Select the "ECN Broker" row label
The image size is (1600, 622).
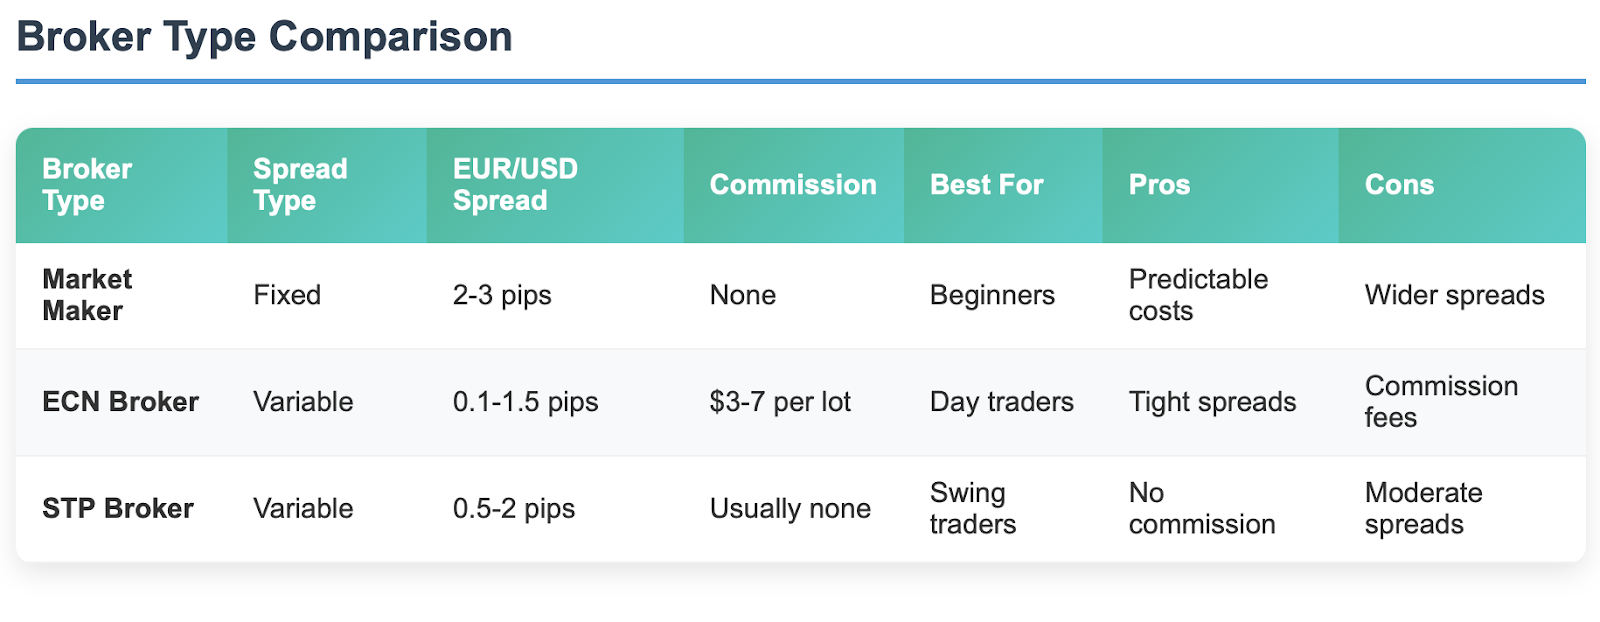(x=120, y=402)
